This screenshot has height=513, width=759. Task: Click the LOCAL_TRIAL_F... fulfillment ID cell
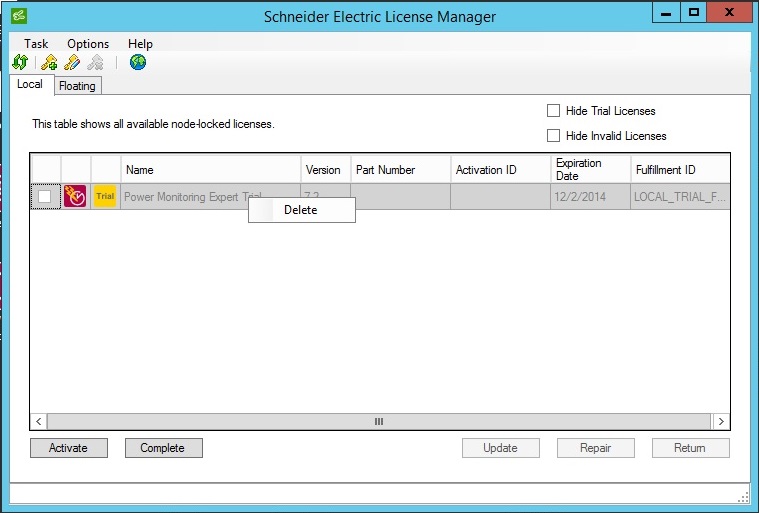coord(680,196)
